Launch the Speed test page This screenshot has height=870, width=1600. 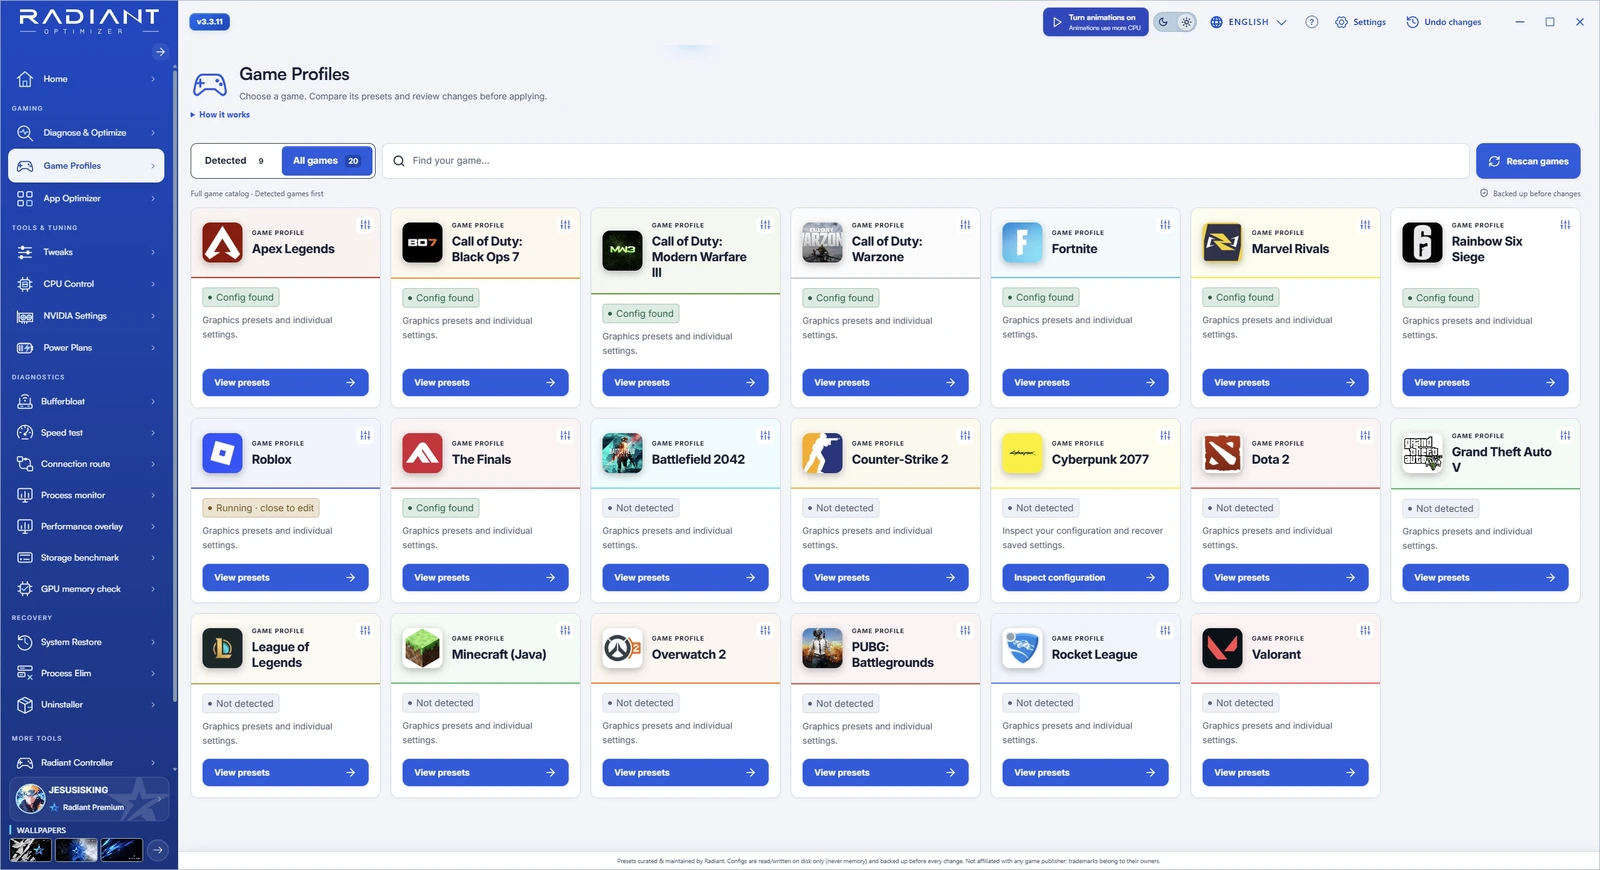[86, 433]
